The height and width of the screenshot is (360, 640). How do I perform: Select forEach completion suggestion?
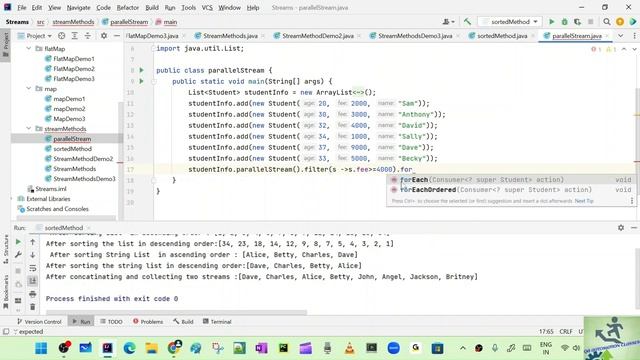[511, 180]
